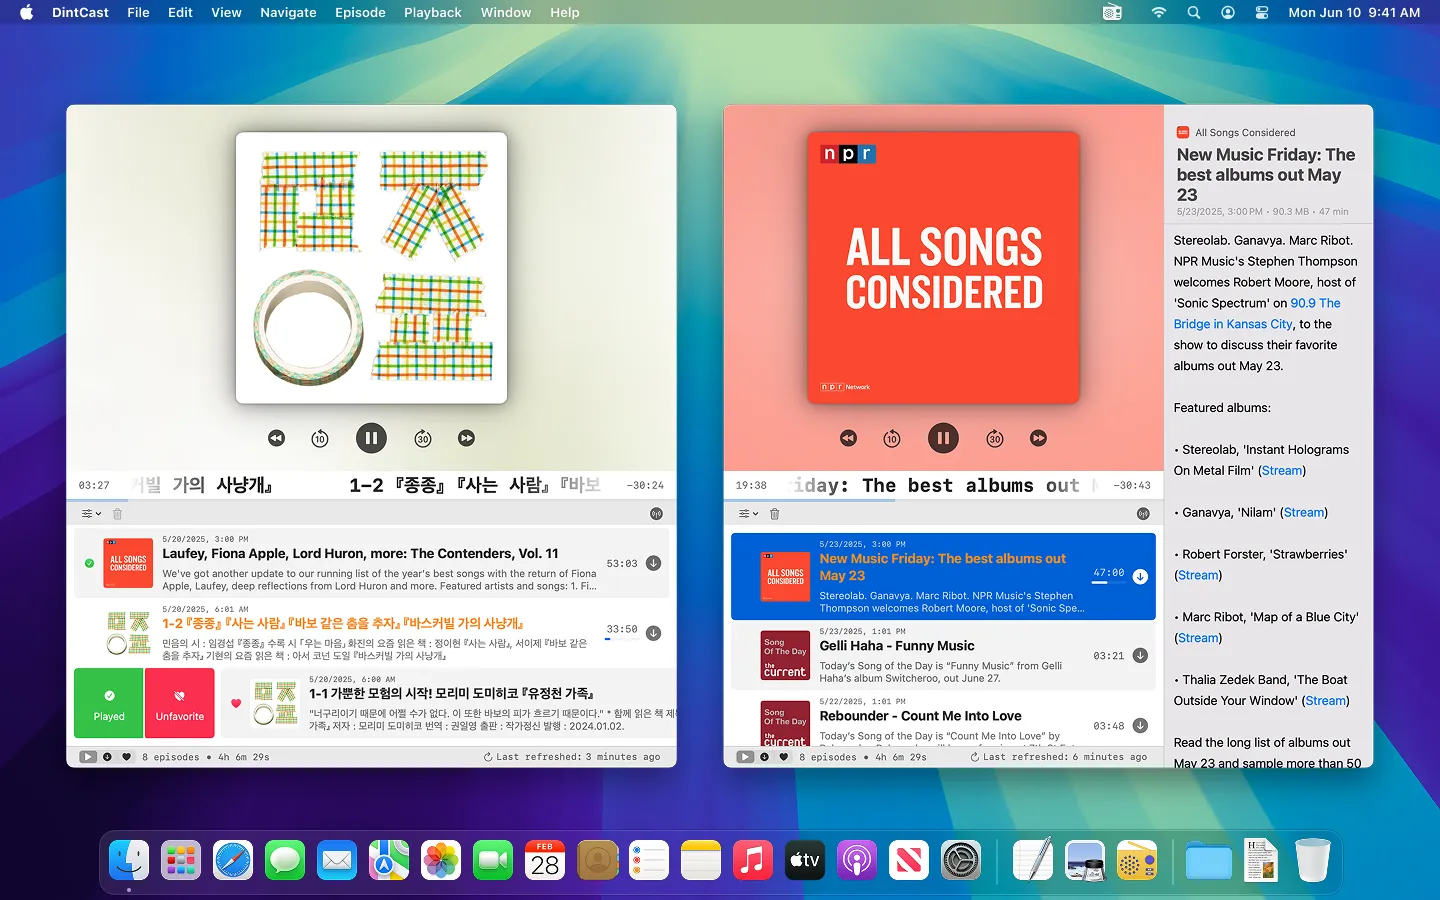Pause playback in the left player window
The image size is (1440, 900).
click(371, 438)
